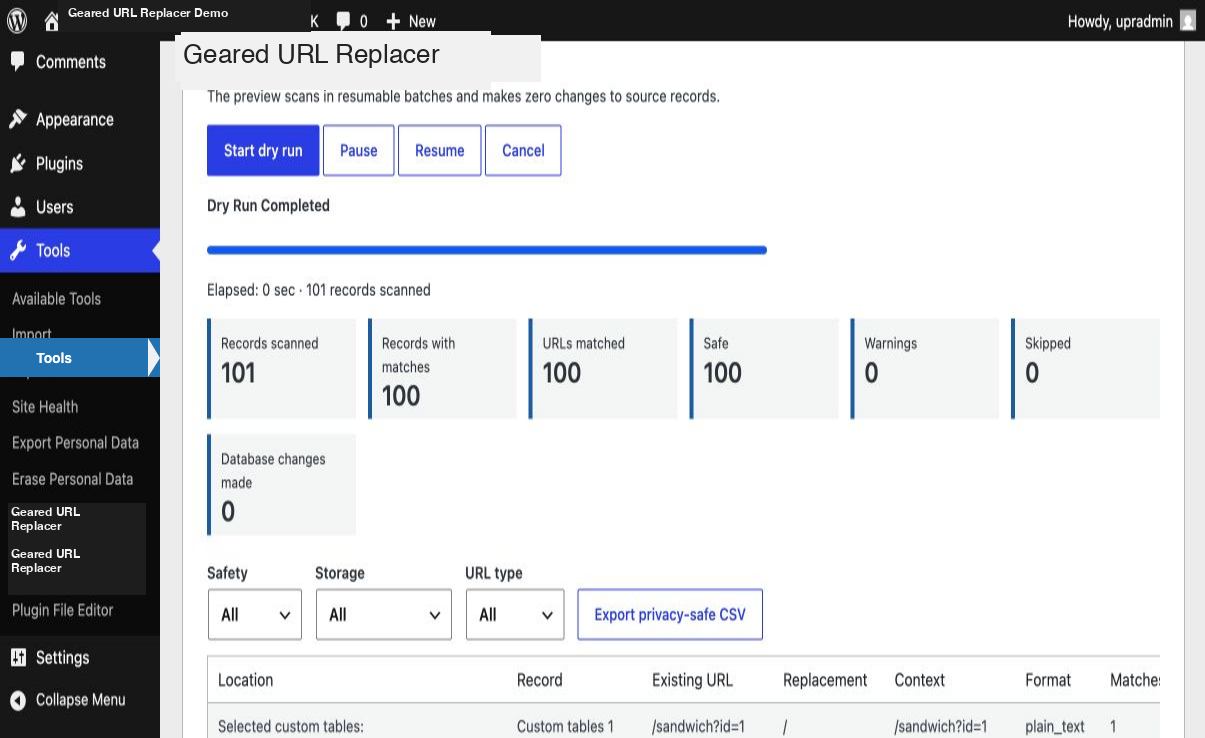Open the upradmin avatar
This screenshot has width=1205, height=738.
tap(1188, 20)
